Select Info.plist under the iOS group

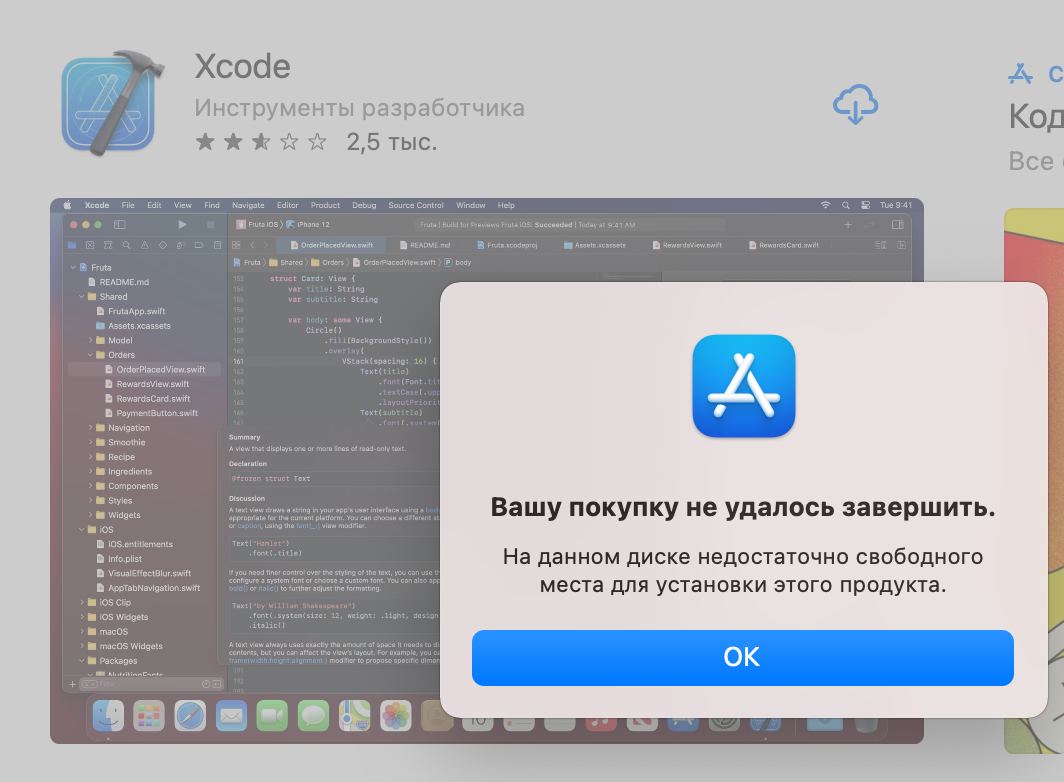(125, 559)
